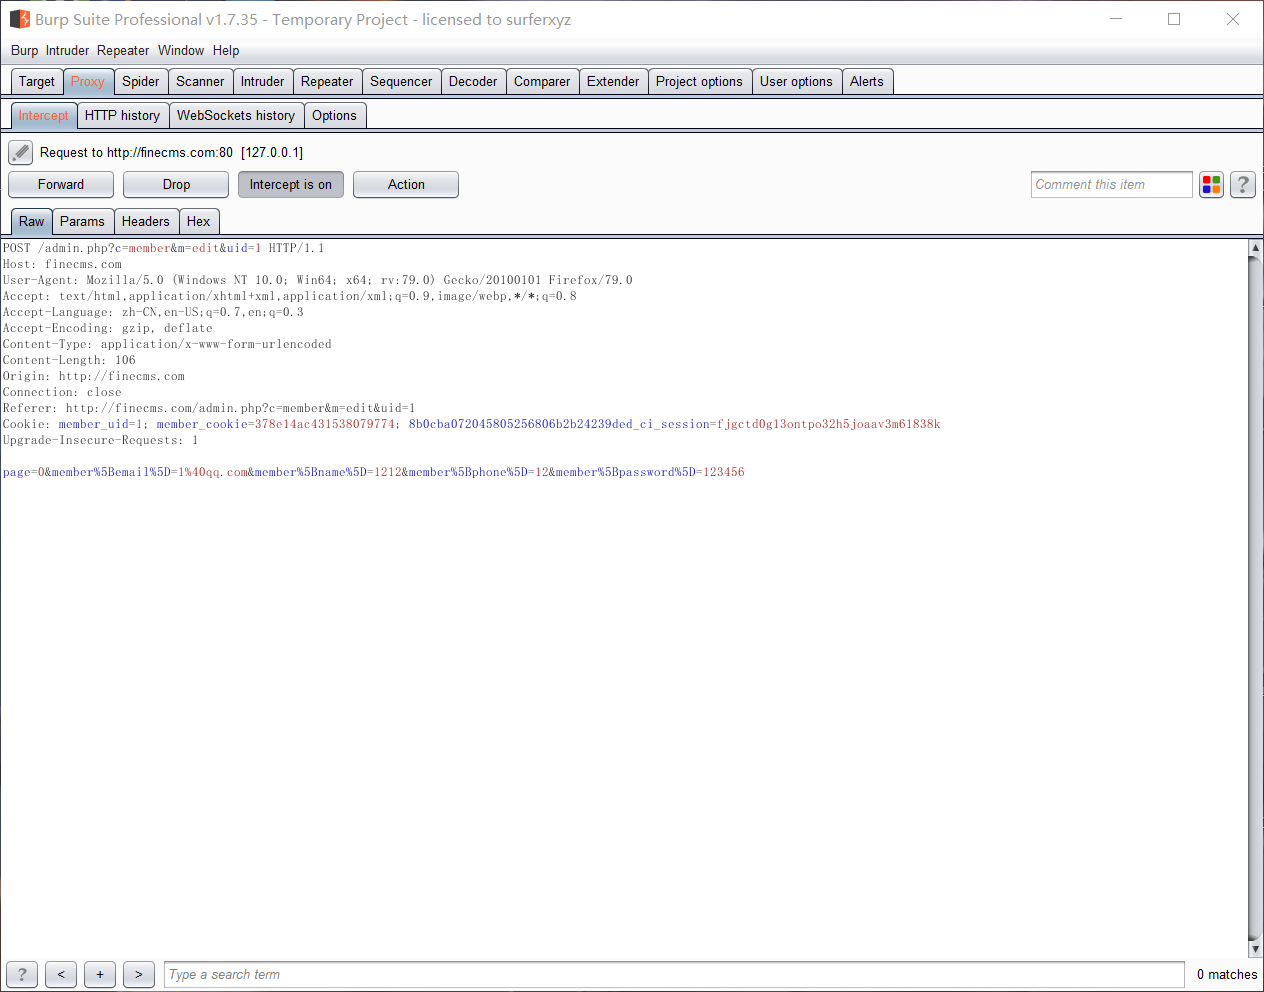
Task: Click the scrollbar up arrow
Action: pos(1256,247)
